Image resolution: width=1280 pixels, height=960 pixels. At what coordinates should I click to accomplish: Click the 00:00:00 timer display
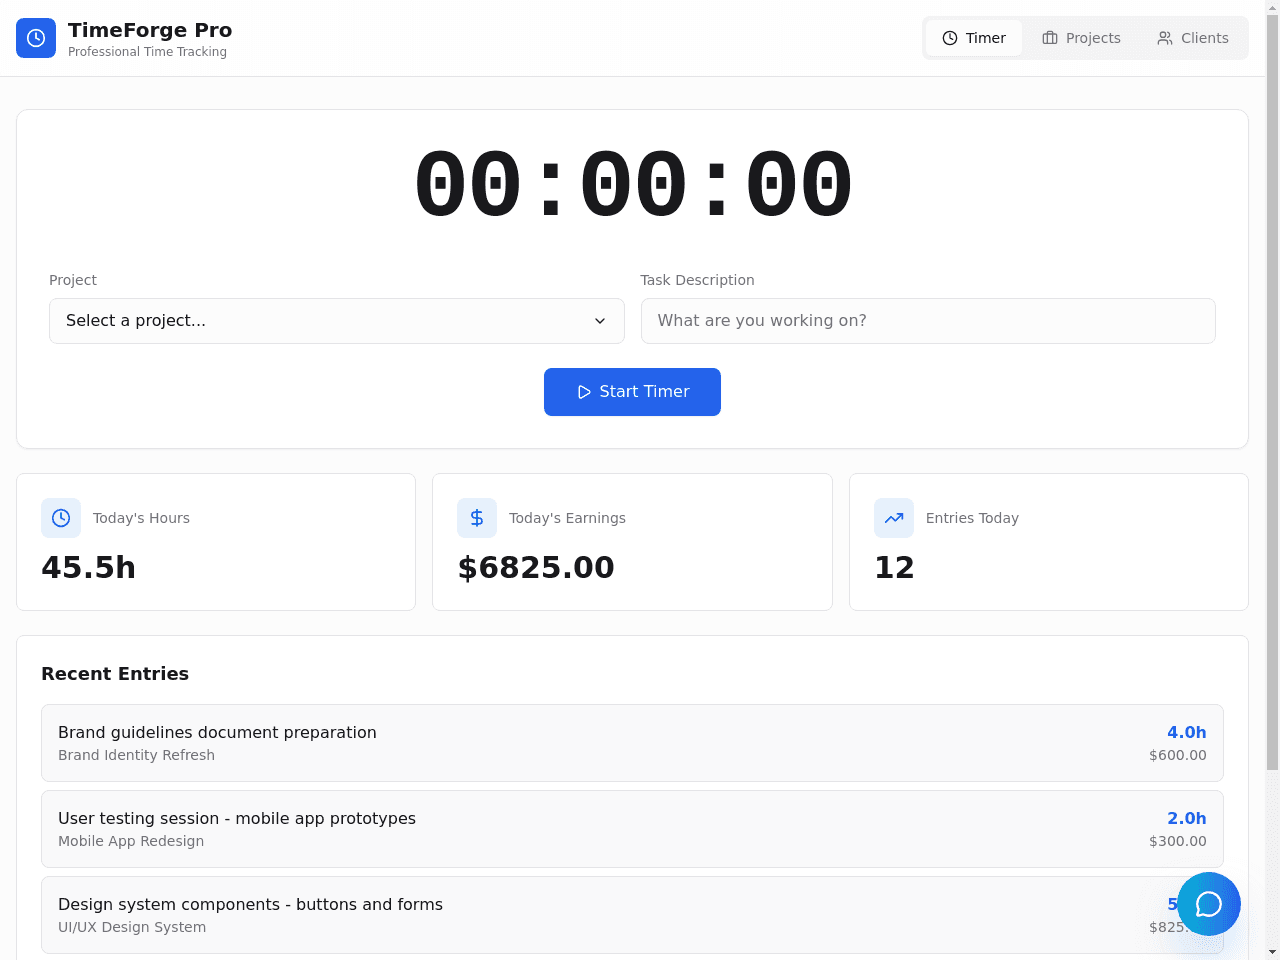coord(633,185)
